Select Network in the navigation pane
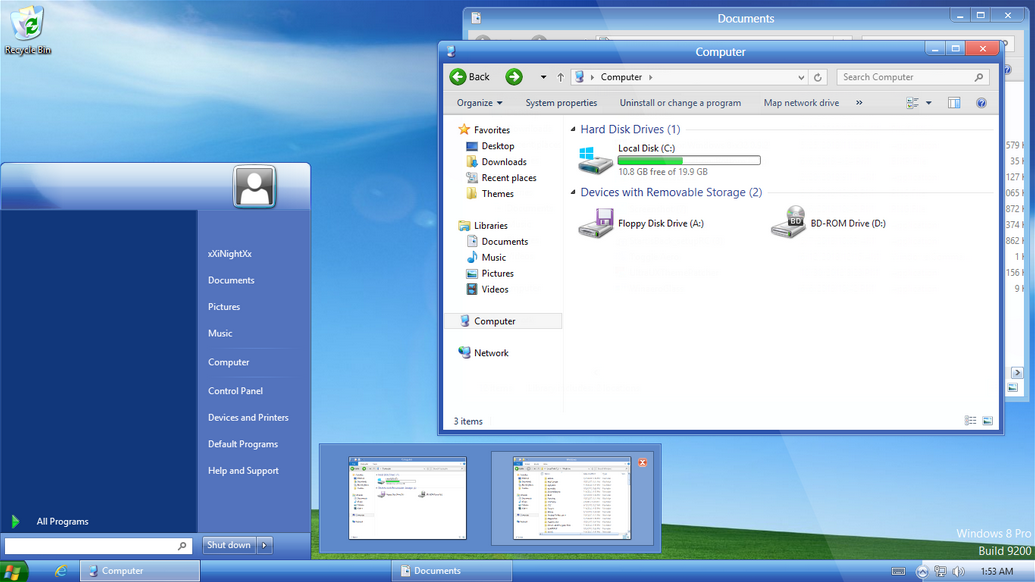Viewport: 1035px width, 582px height. (x=490, y=353)
